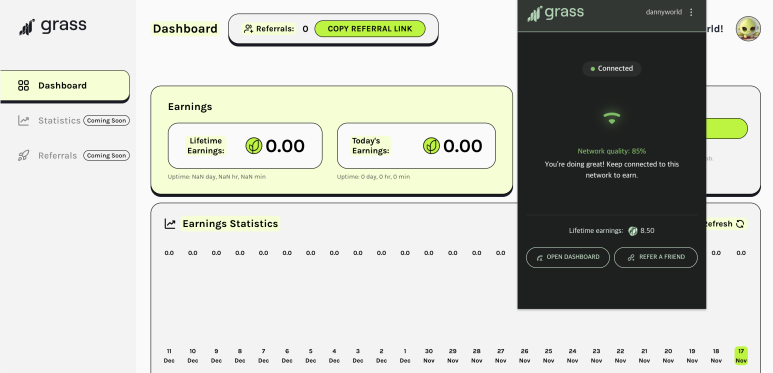Click the Network quality: 85% text

(612, 151)
